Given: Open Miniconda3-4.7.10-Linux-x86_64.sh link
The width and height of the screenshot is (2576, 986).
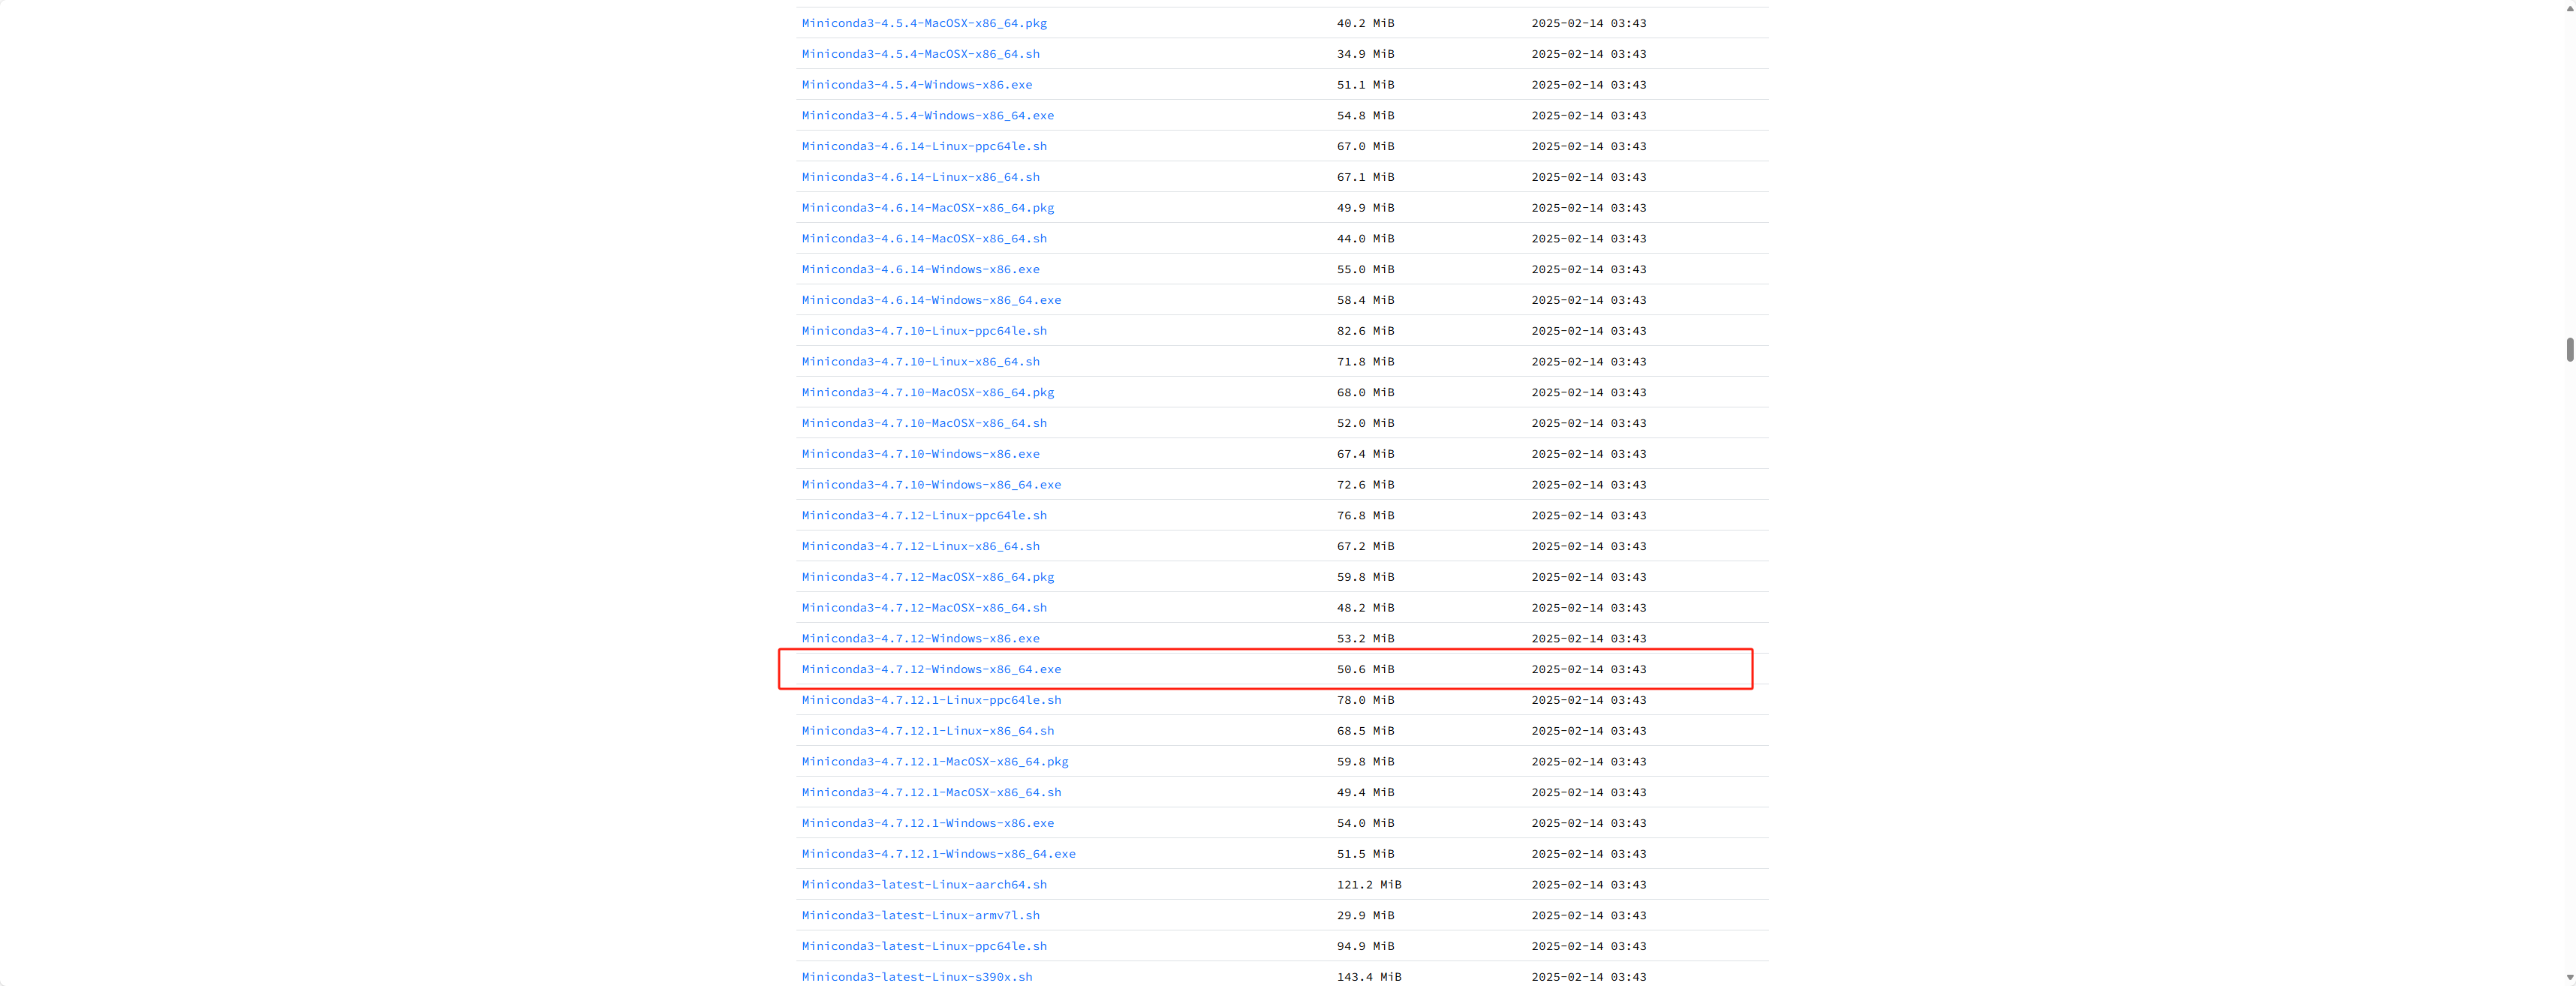Looking at the screenshot, I should (x=920, y=362).
